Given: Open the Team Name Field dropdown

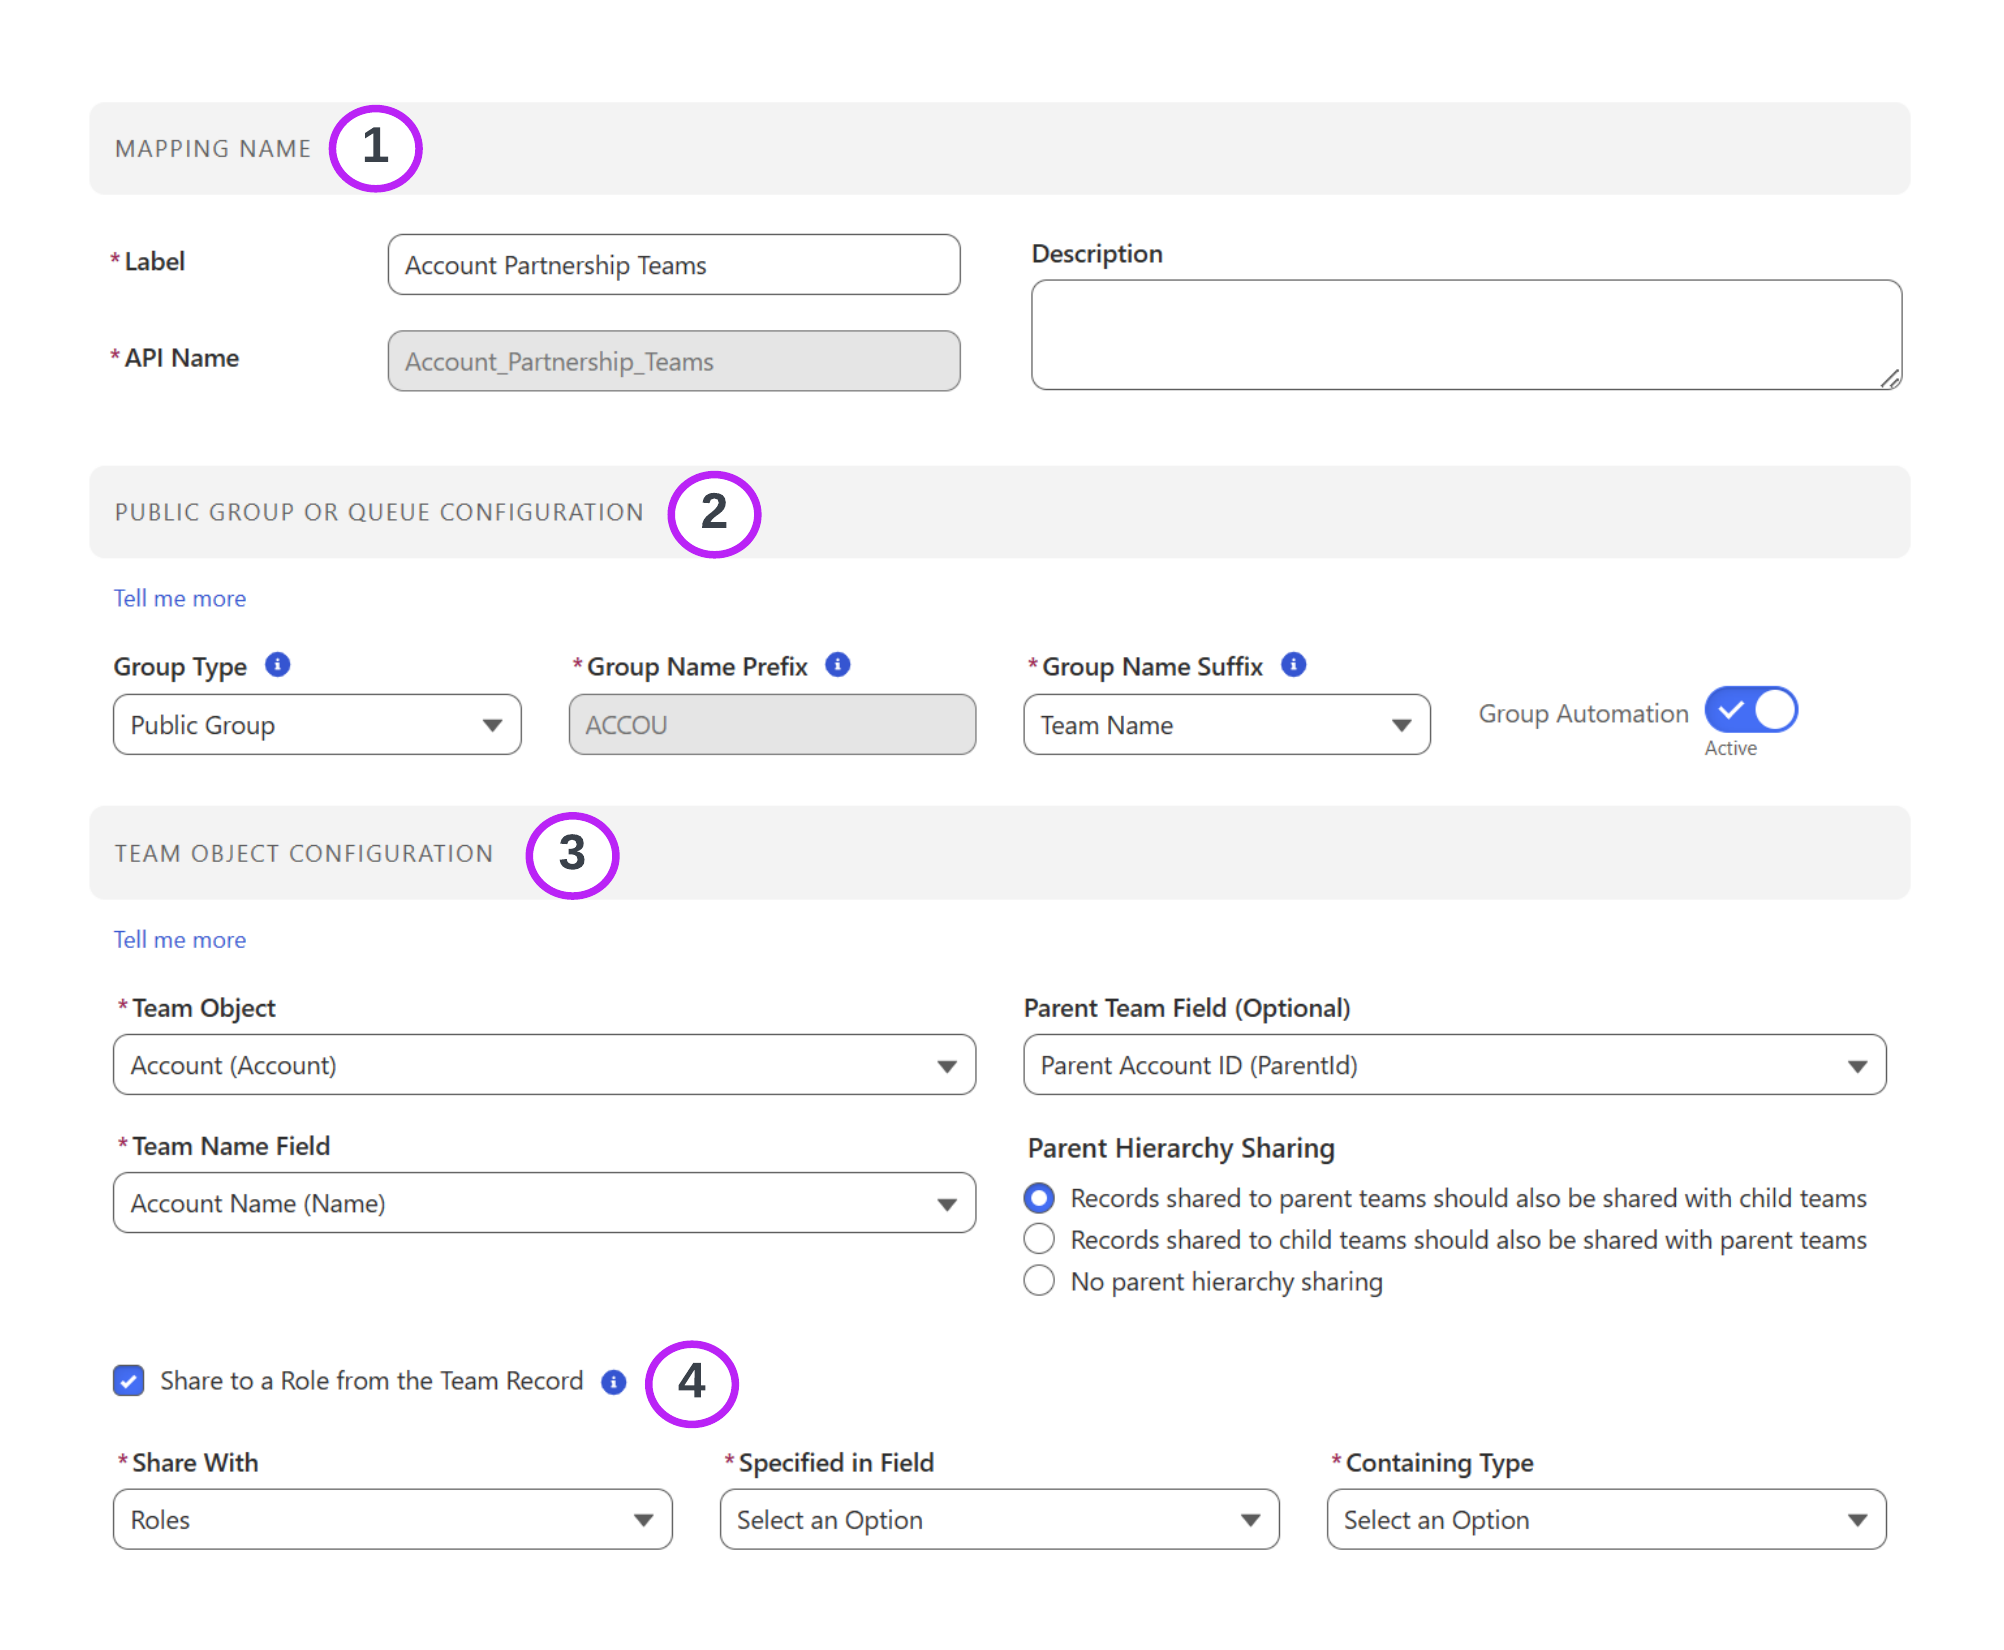Looking at the screenshot, I should click(544, 1203).
